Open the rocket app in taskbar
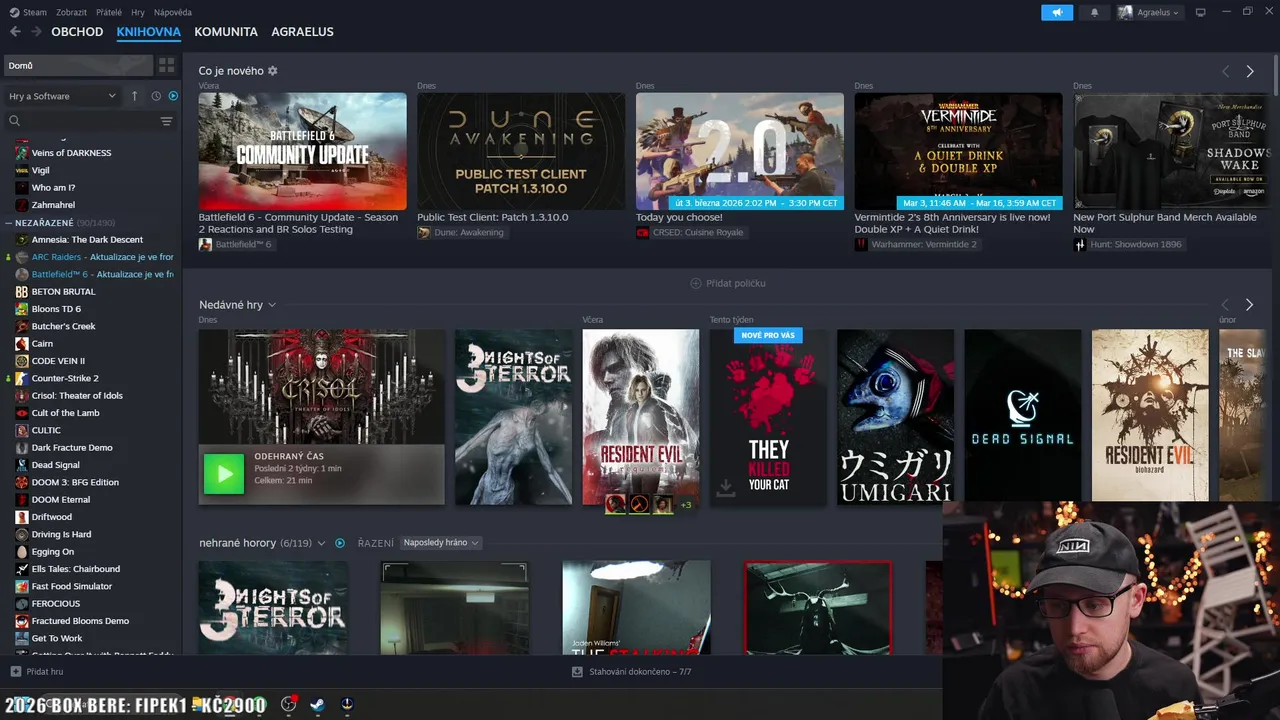 tap(347, 704)
